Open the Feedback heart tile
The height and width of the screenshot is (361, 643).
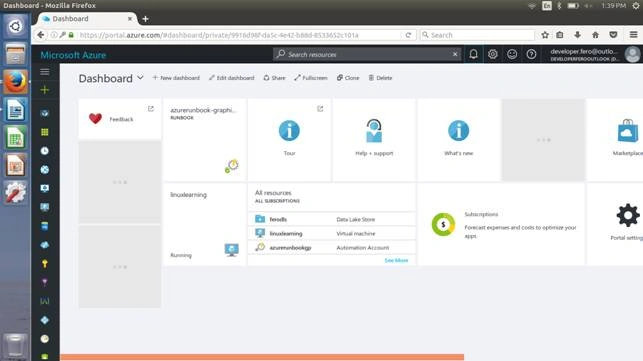tap(120, 119)
